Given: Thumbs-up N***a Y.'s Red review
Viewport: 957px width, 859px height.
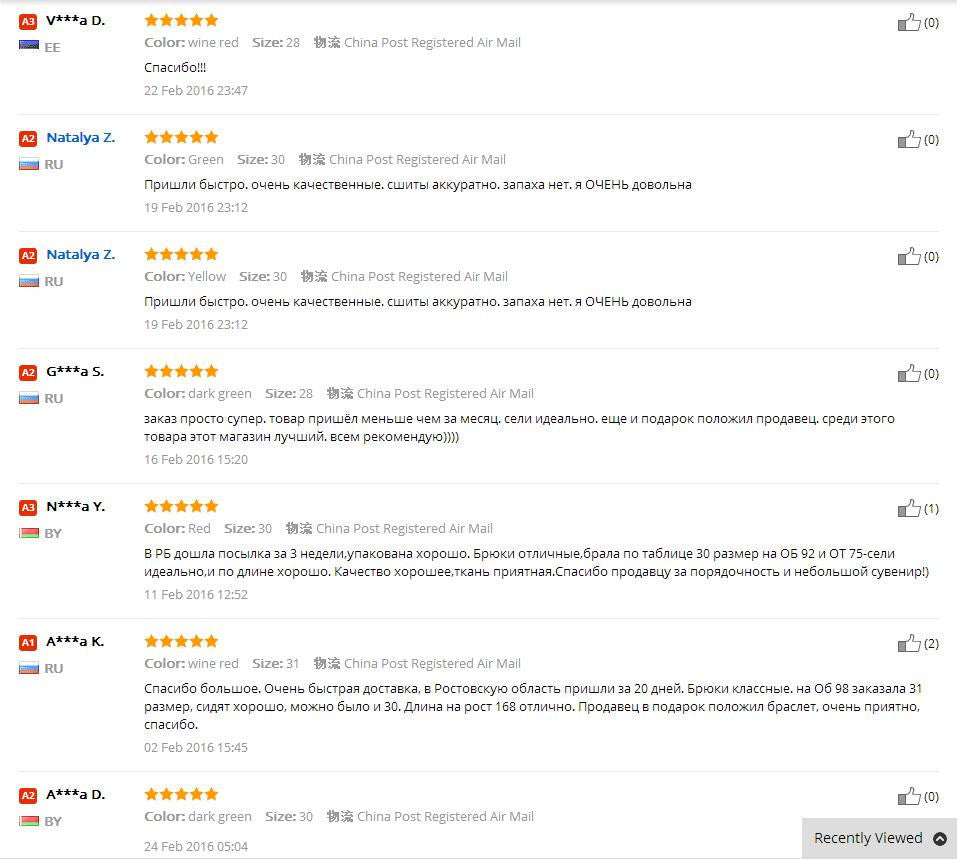Looking at the screenshot, I should (x=909, y=509).
